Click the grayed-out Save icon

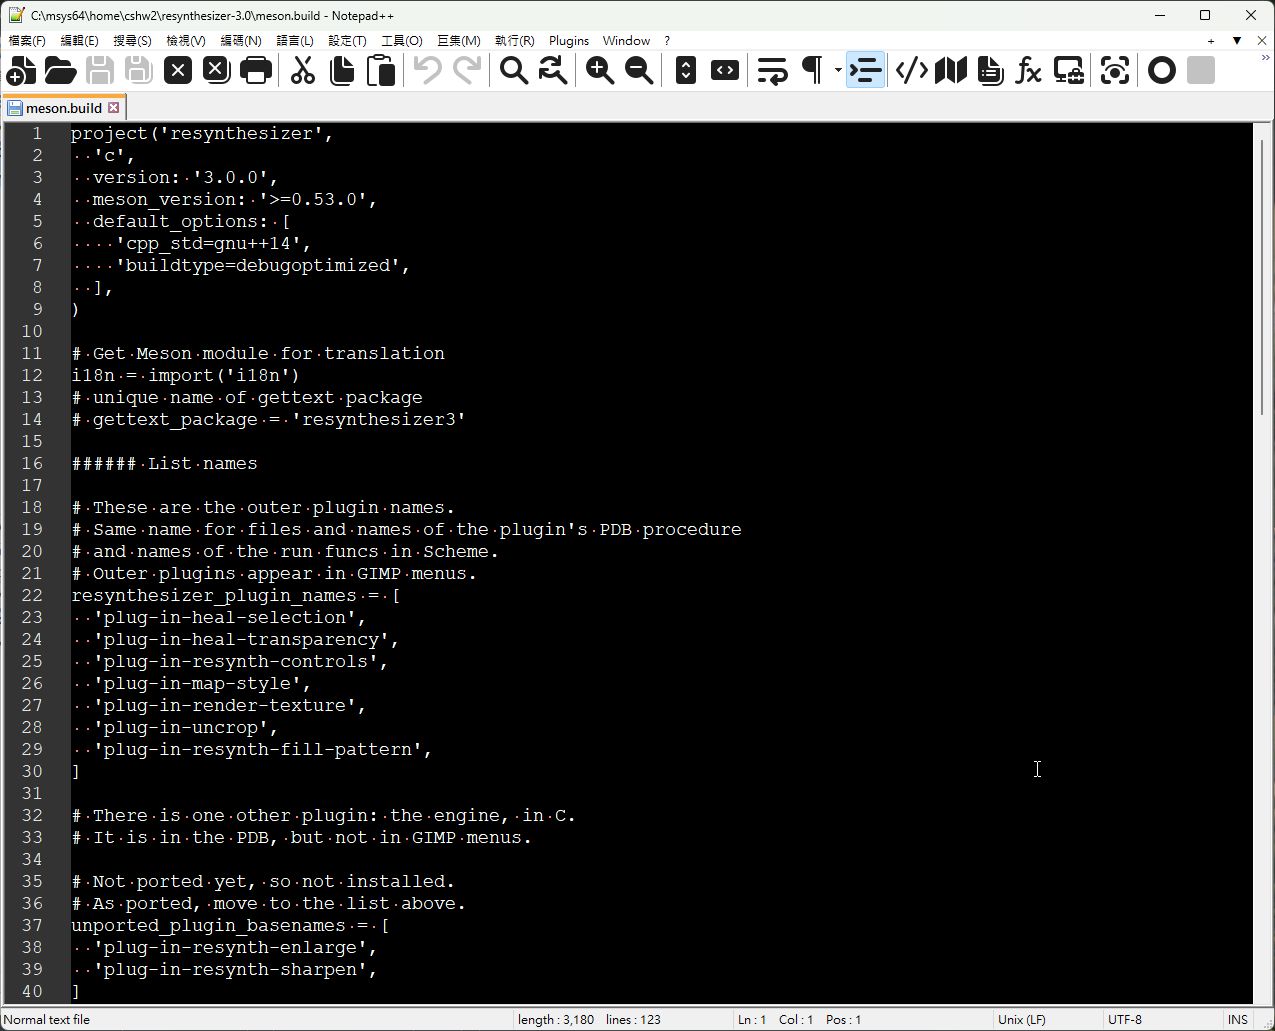[99, 70]
